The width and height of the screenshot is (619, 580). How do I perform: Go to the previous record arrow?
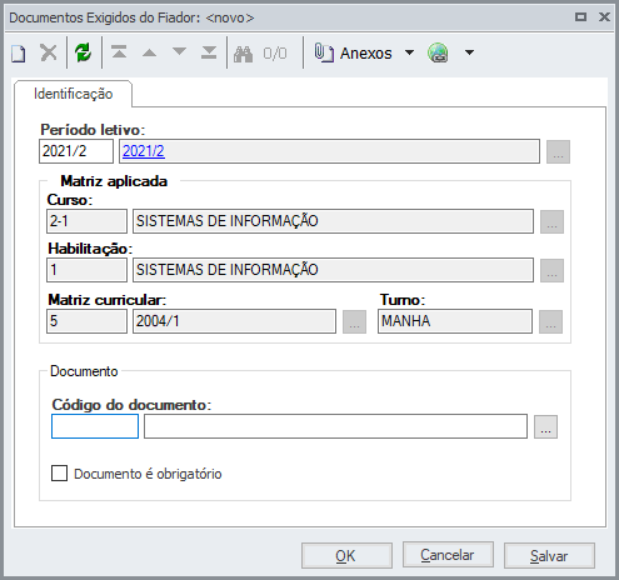[x=149, y=54]
